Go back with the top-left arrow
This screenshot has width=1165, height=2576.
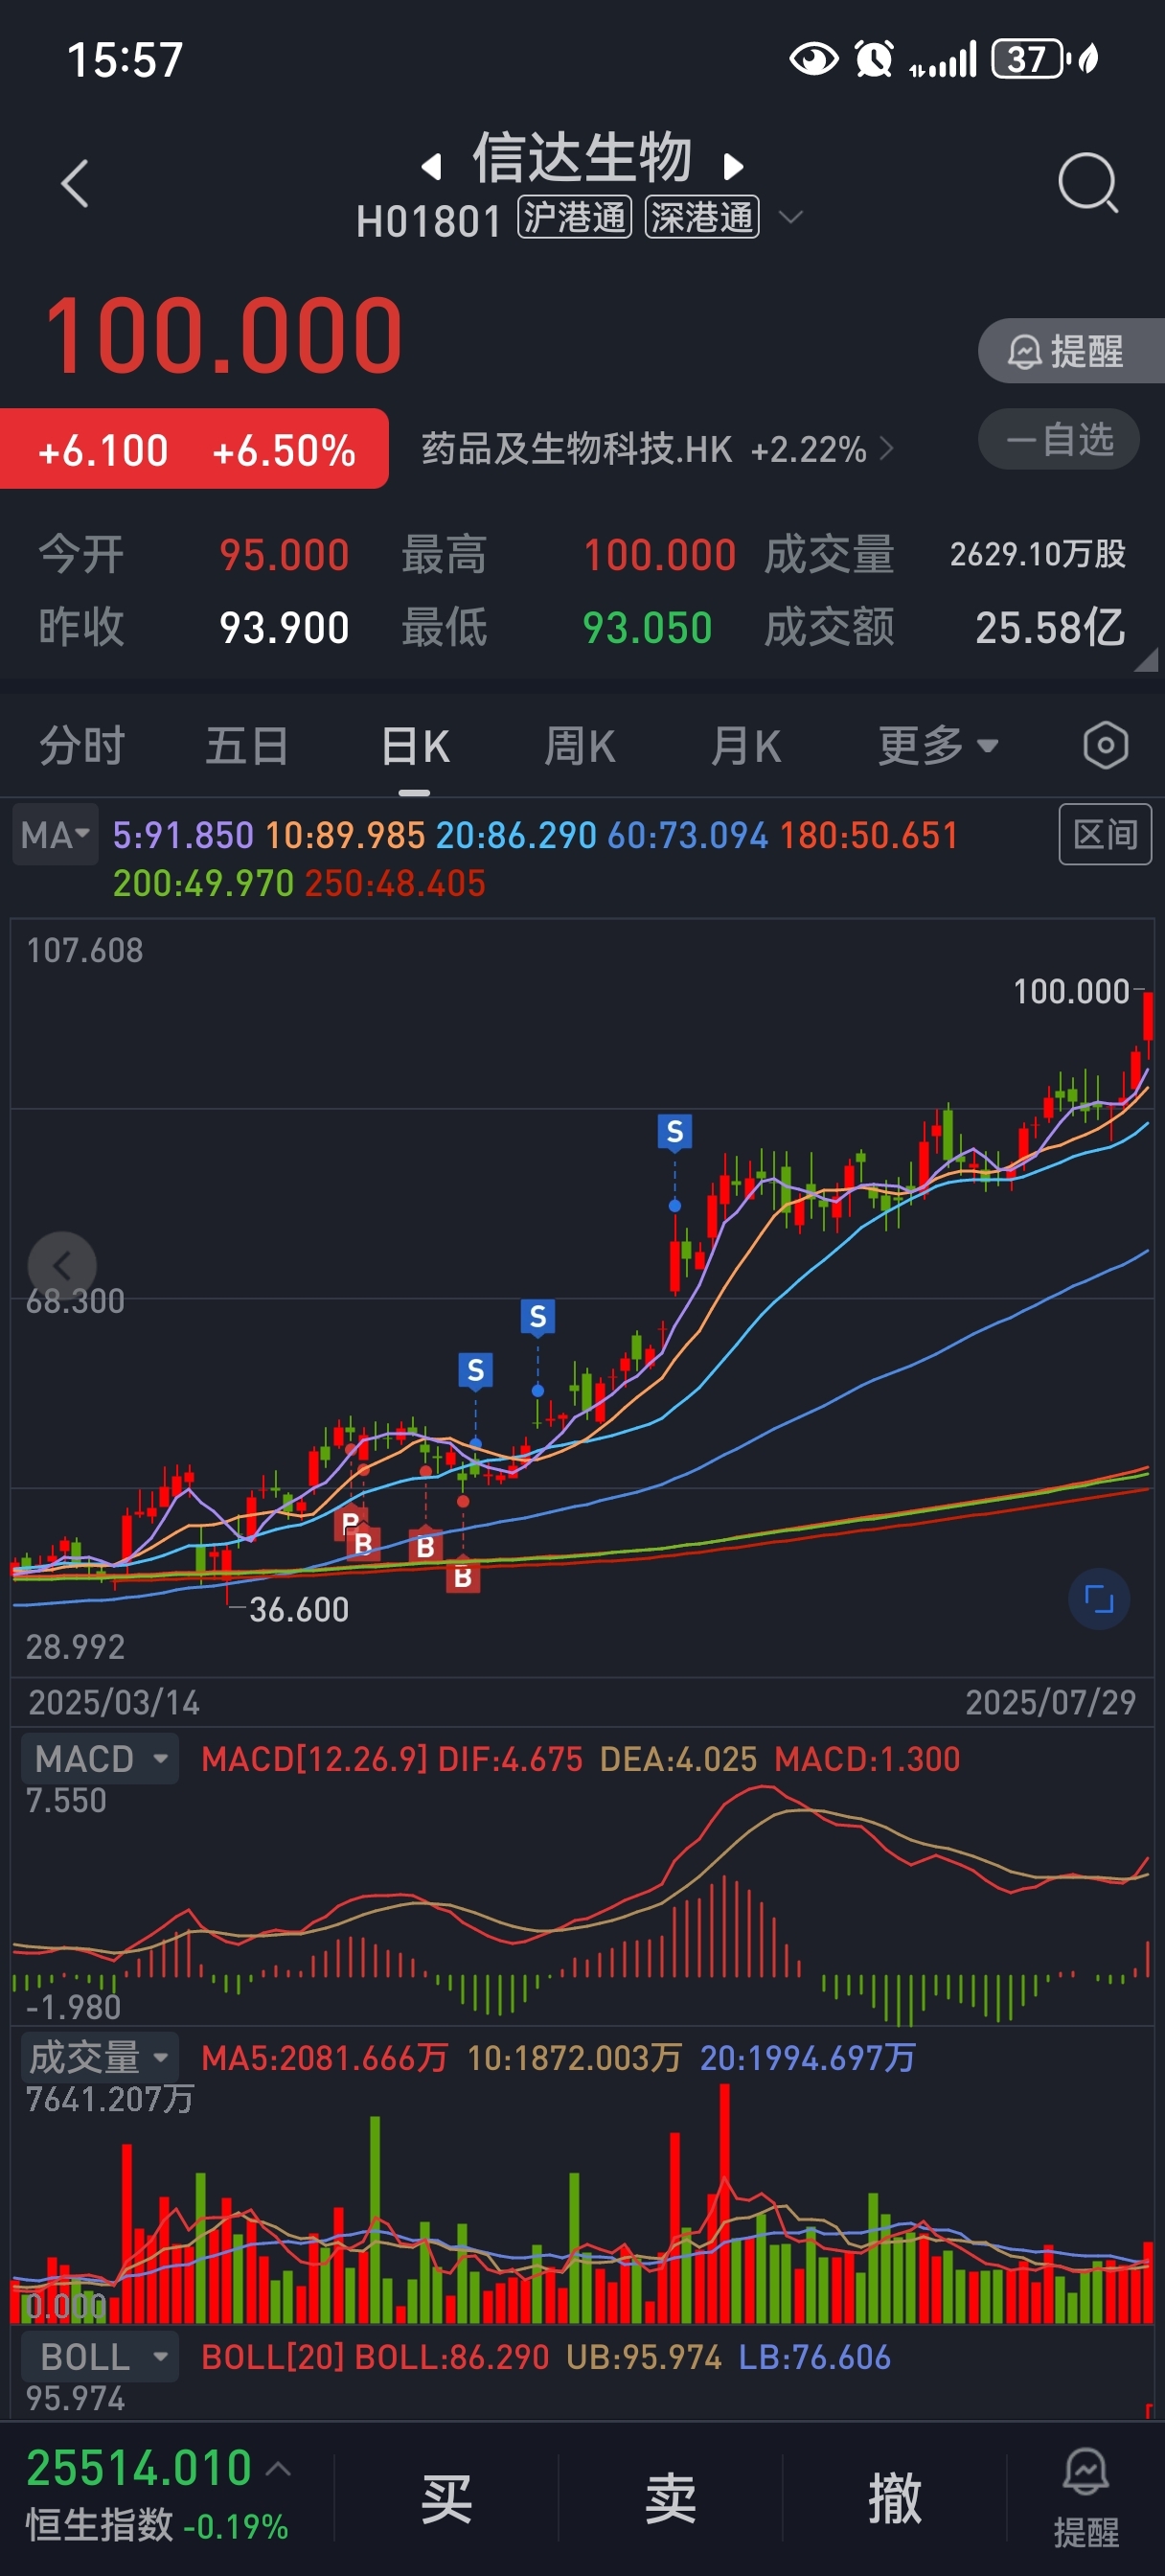point(75,184)
